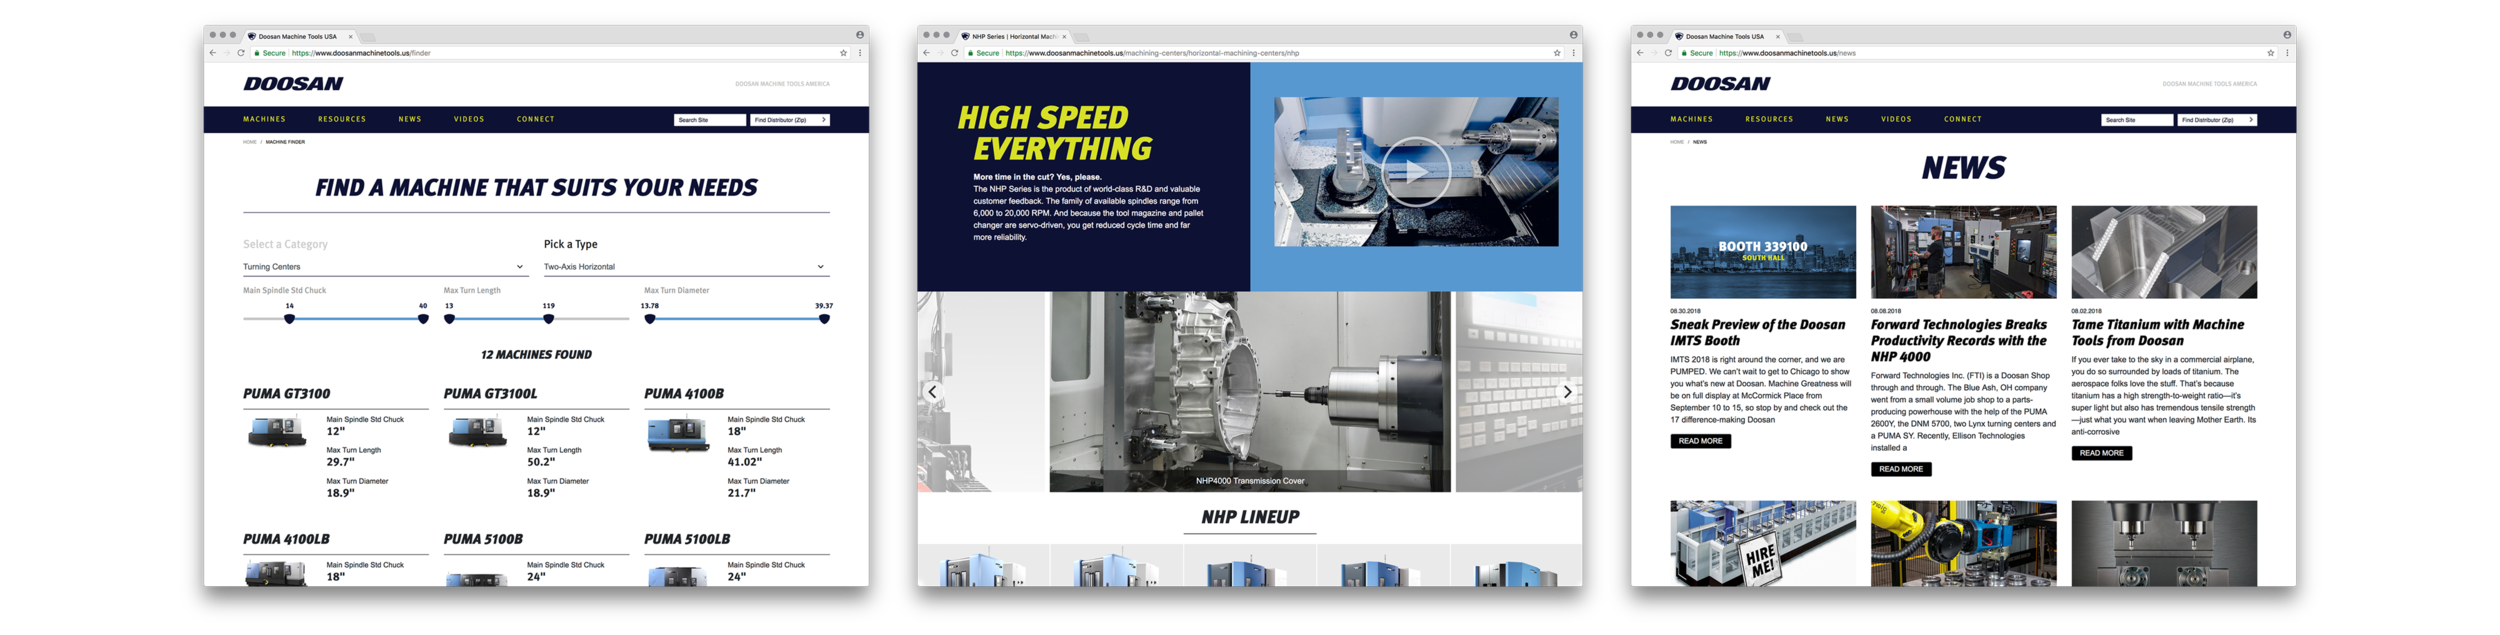This screenshot has width=2500, height=635.
Task: Open Connect menu in News window
Action: point(1963,119)
